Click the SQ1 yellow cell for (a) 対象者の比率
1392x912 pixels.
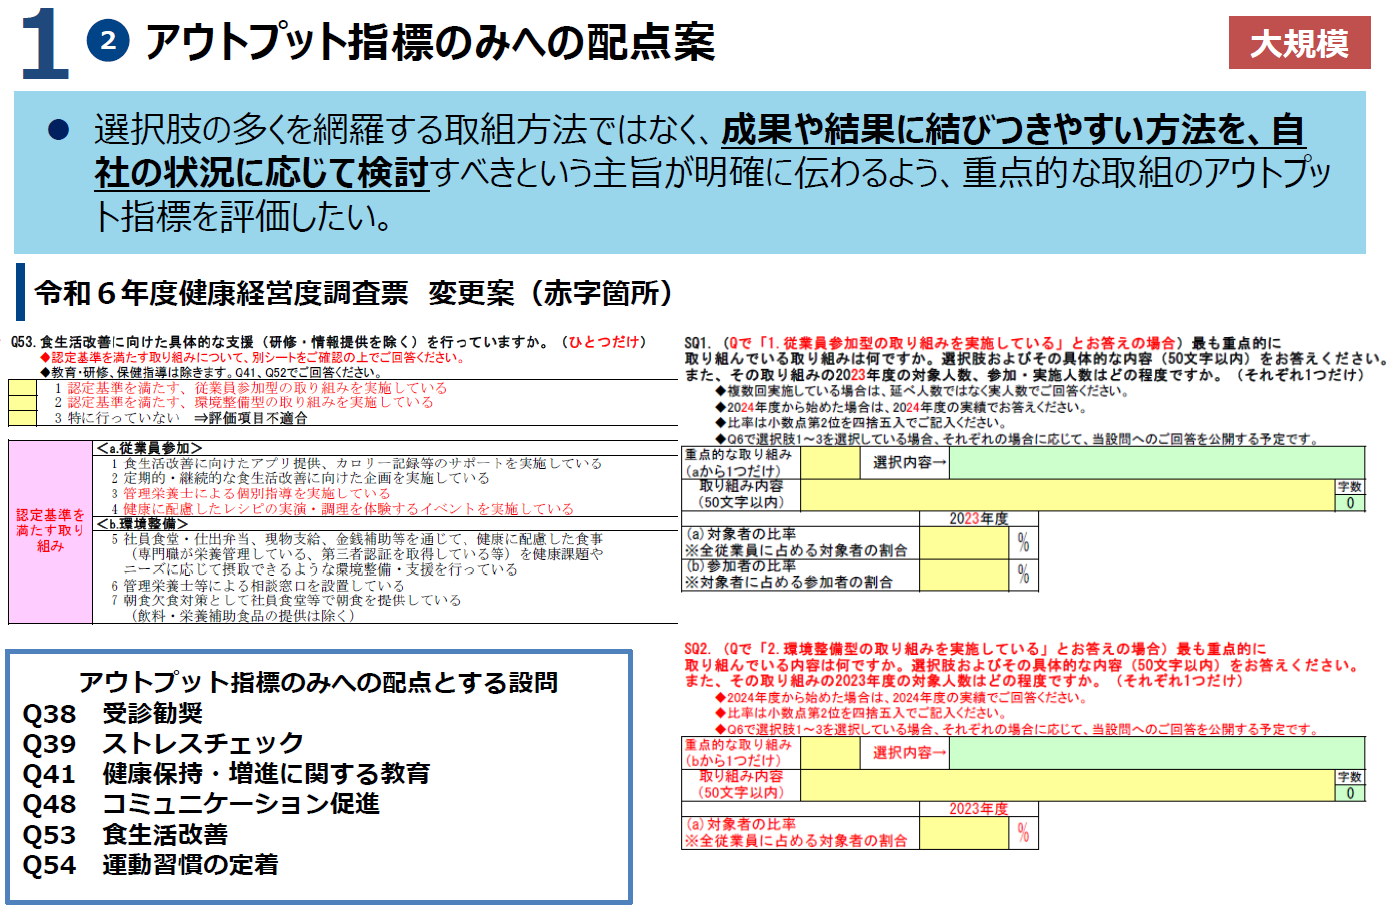tap(964, 543)
